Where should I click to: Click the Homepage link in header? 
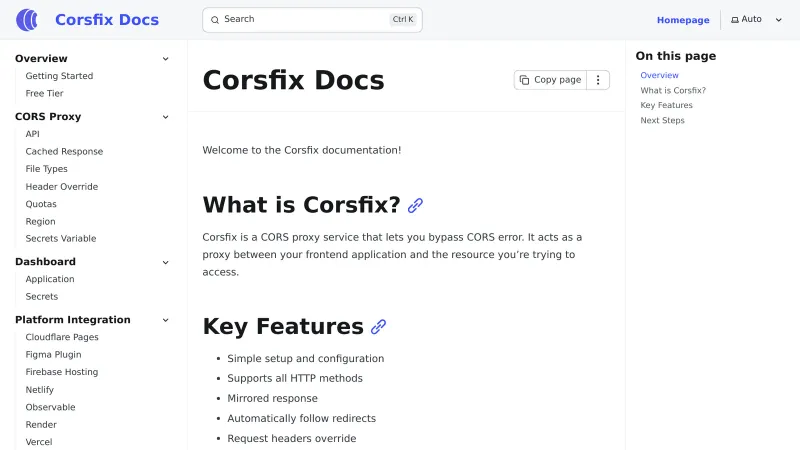pyautogui.click(x=683, y=20)
